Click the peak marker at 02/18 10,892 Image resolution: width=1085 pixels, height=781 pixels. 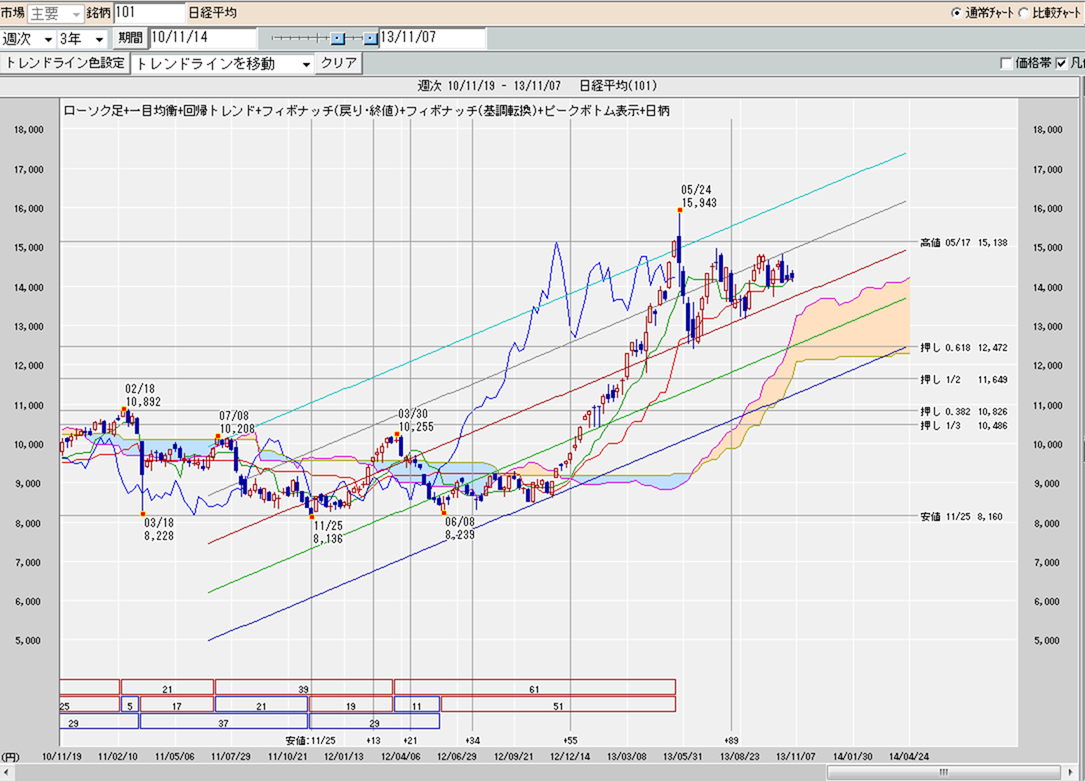pos(125,410)
